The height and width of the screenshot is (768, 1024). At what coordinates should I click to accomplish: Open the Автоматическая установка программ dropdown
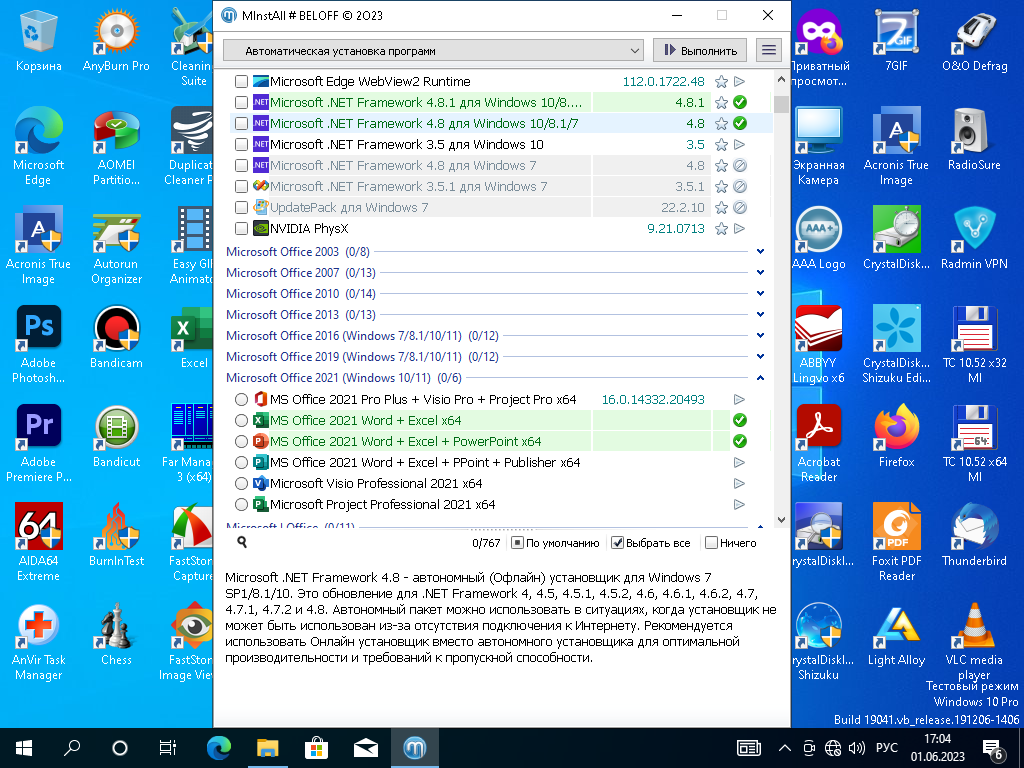[x=433, y=51]
